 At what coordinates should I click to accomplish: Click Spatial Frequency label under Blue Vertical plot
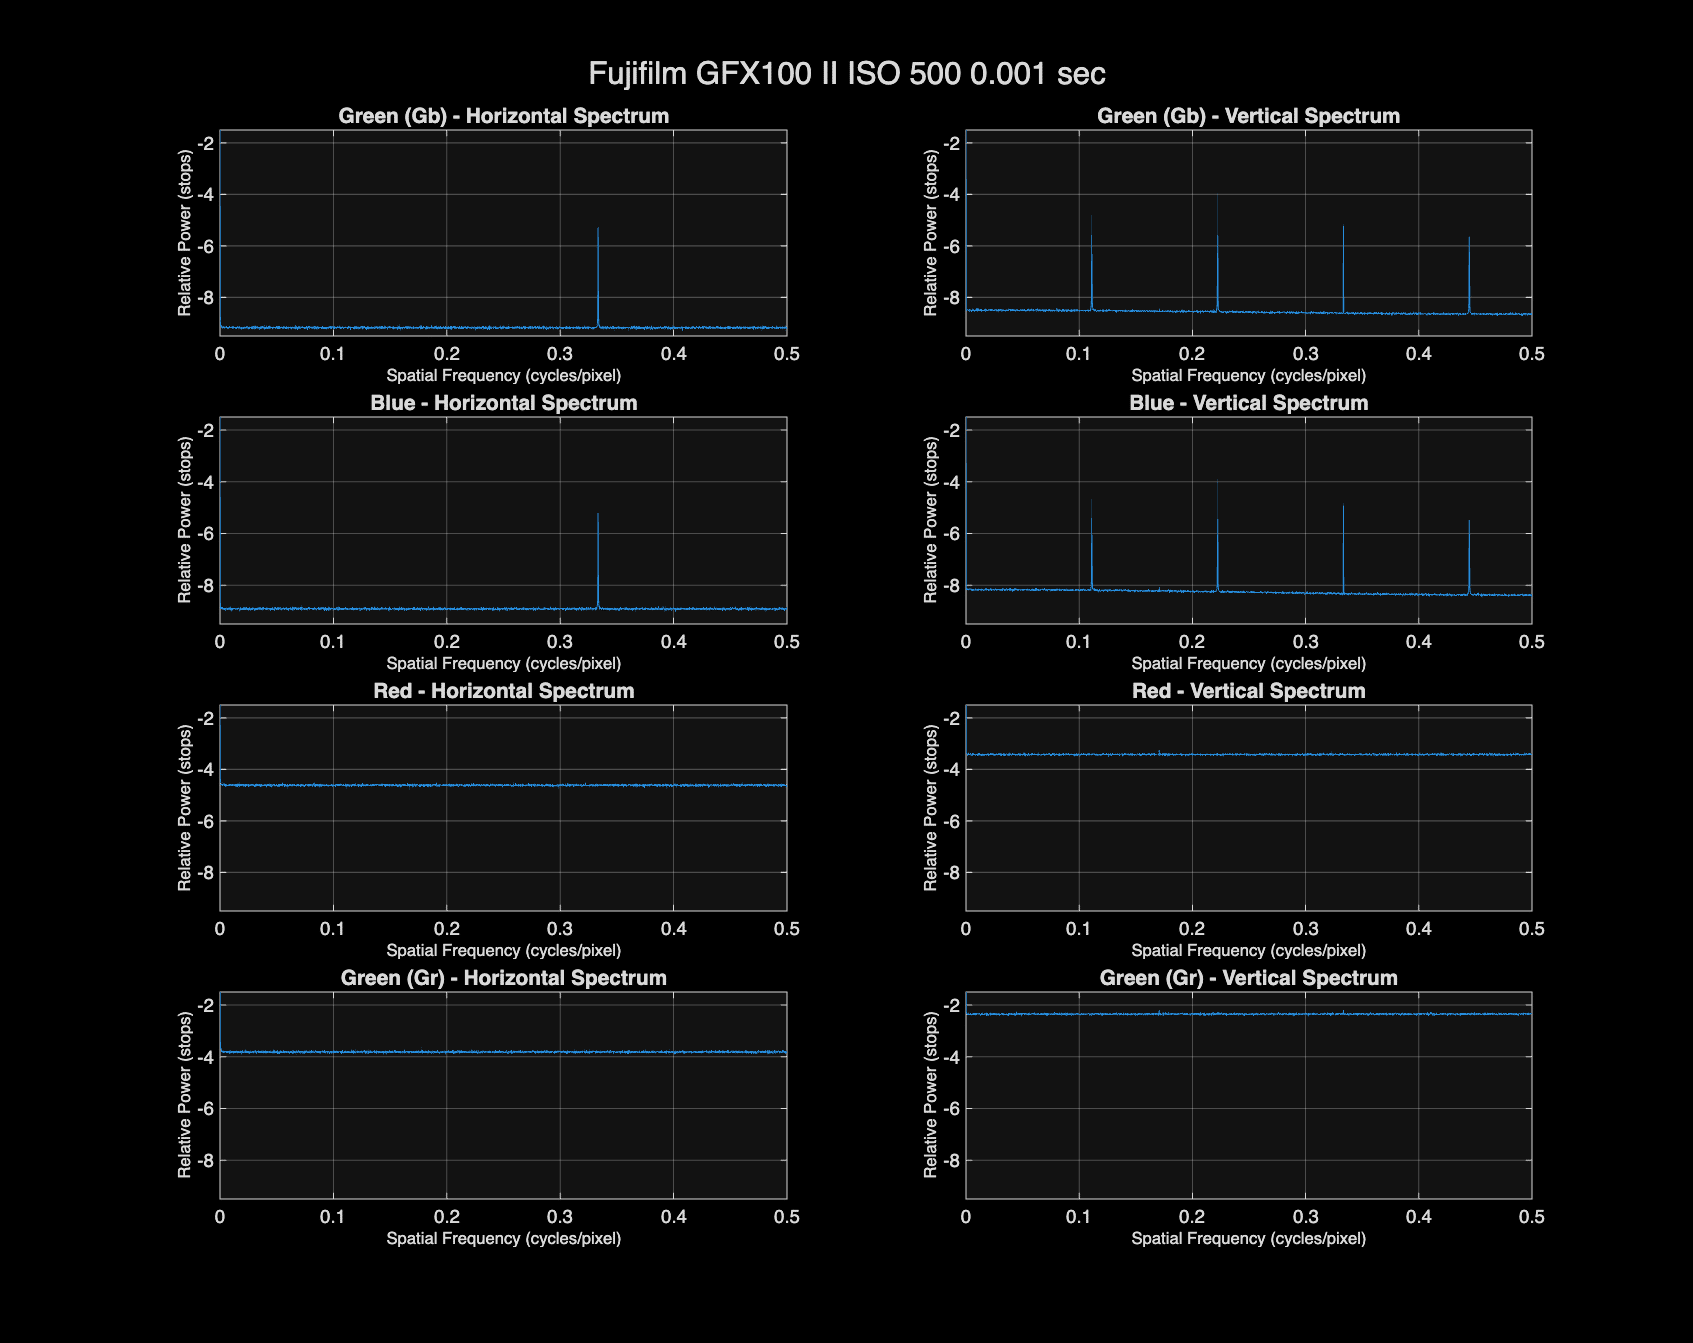pyautogui.click(x=1248, y=664)
